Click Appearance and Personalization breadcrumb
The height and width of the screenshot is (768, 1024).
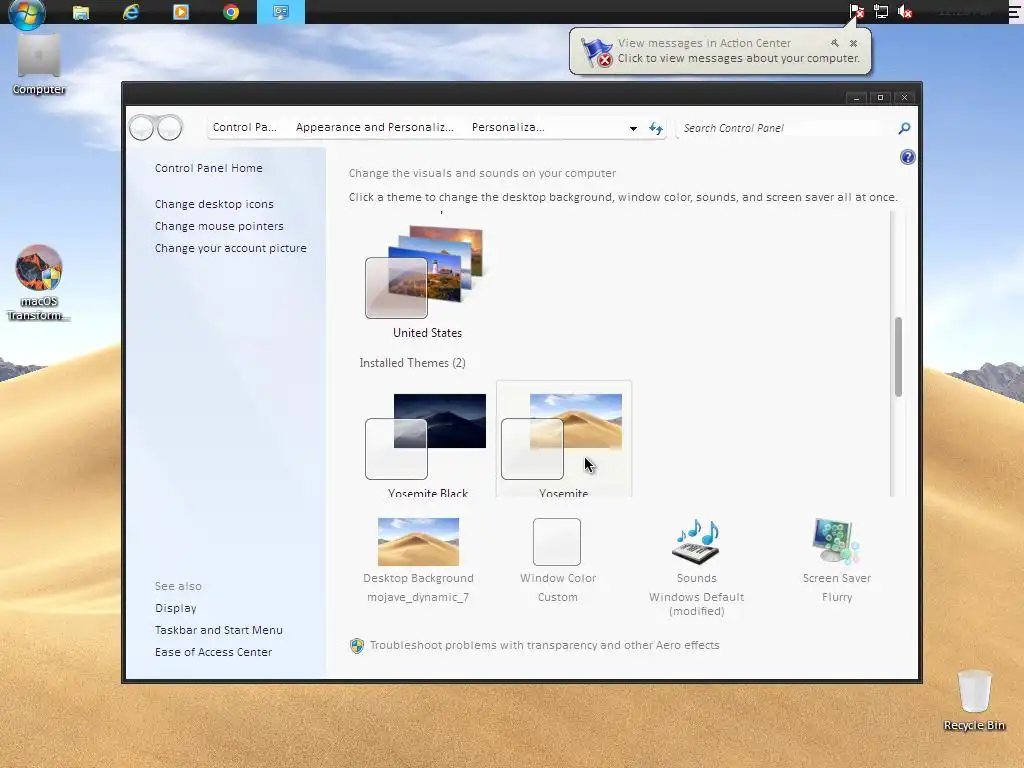point(374,127)
